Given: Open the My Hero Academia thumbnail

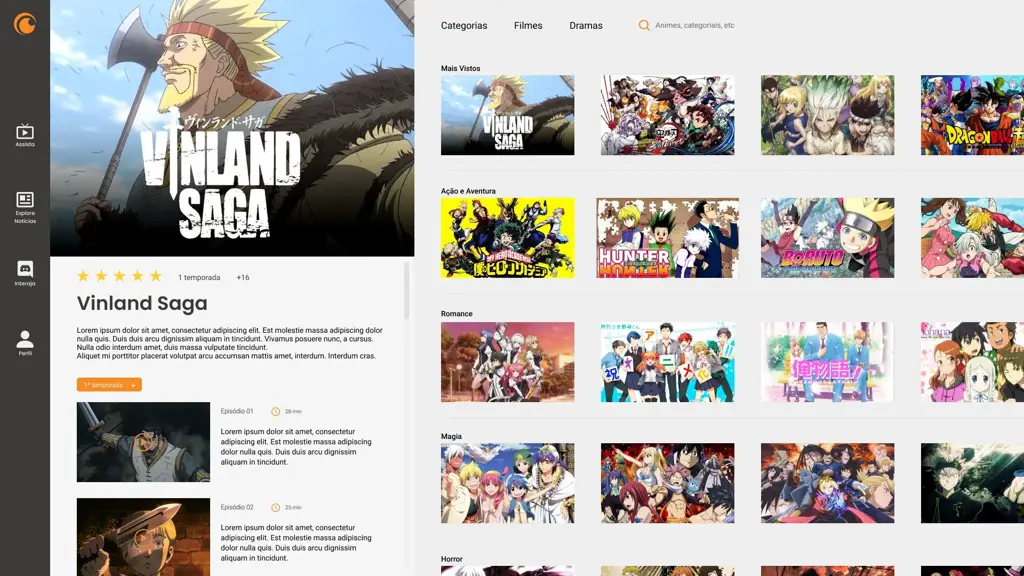Looking at the screenshot, I should [x=507, y=238].
